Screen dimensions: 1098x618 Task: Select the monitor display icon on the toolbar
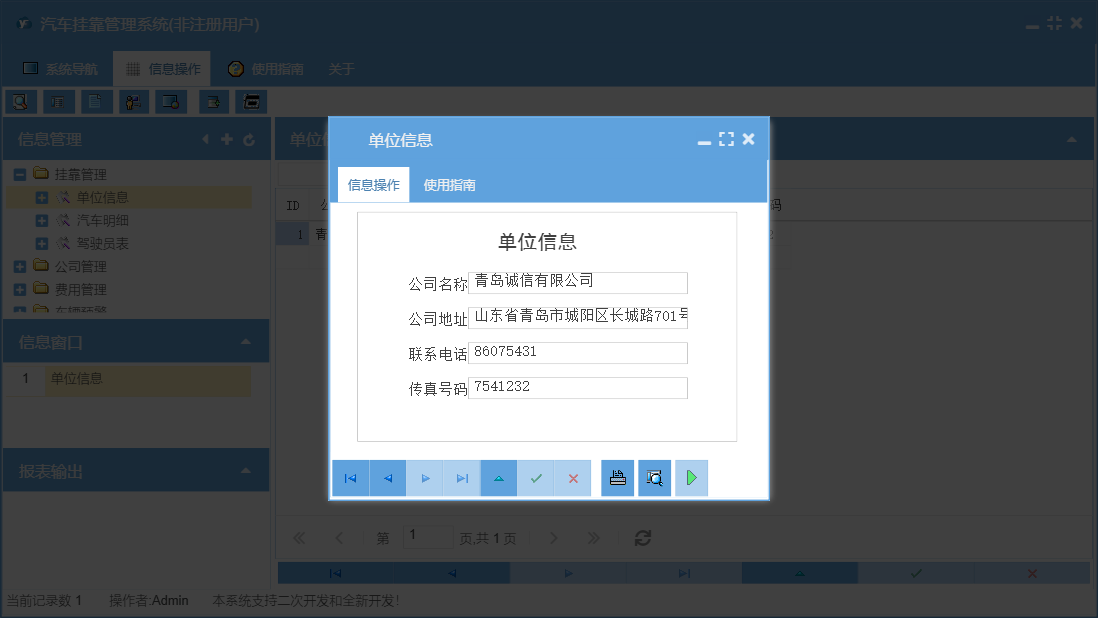[173, 101]
